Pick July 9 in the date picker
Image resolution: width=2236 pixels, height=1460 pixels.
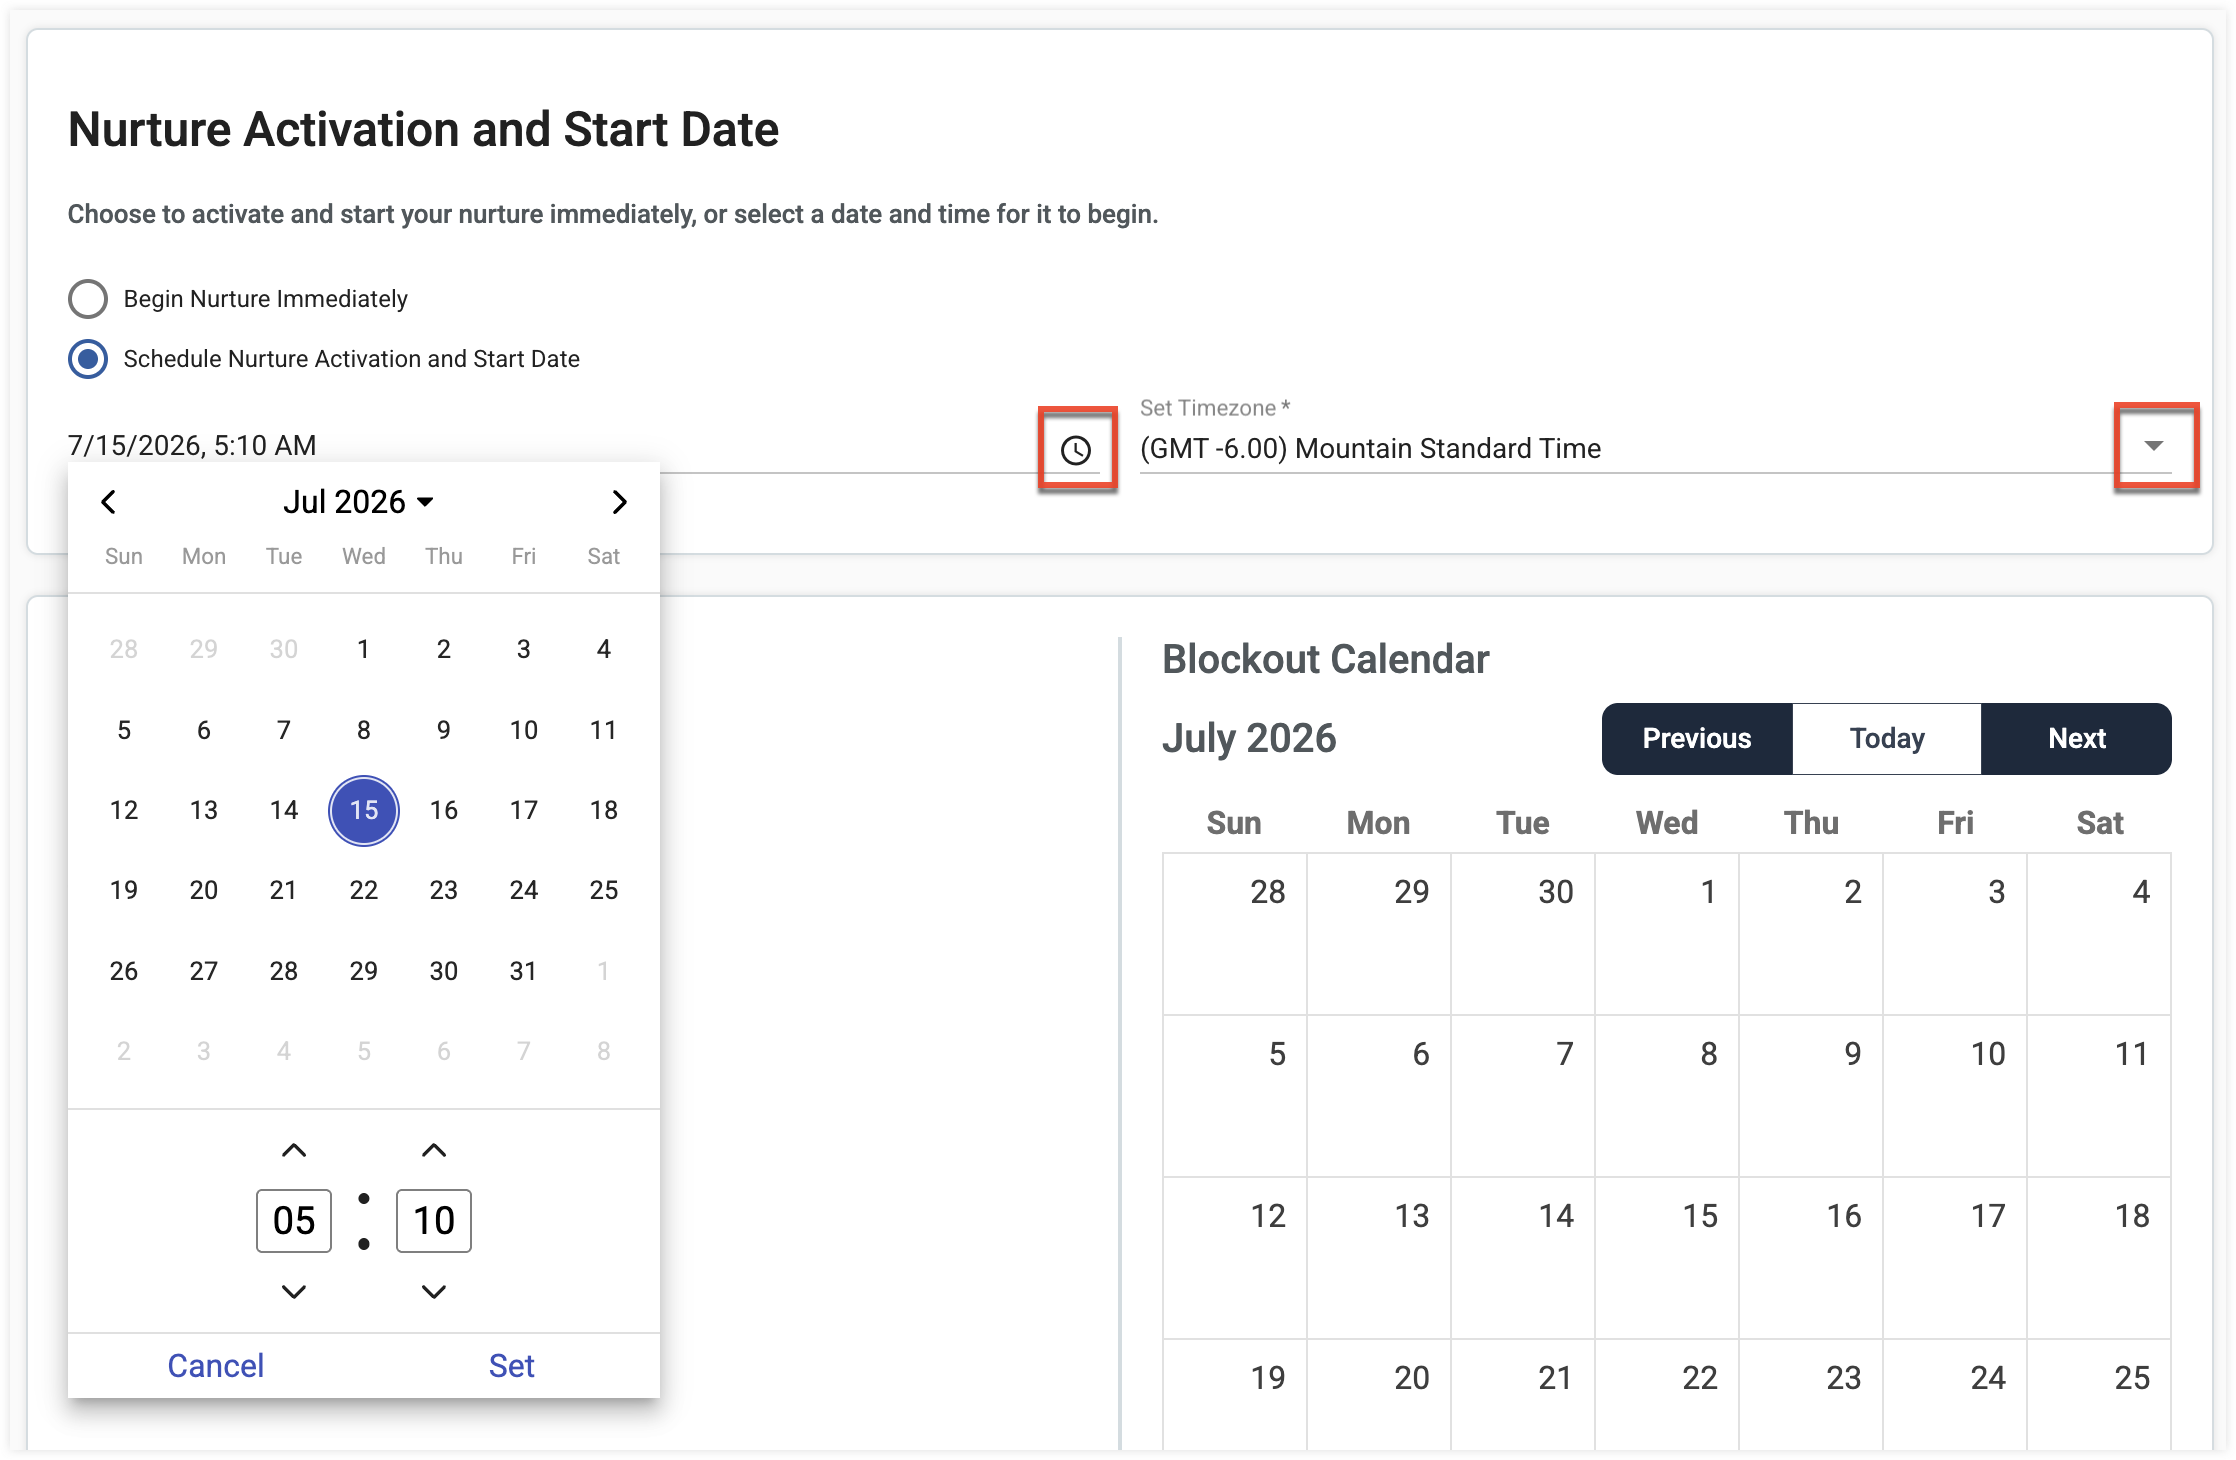(444, 731)
